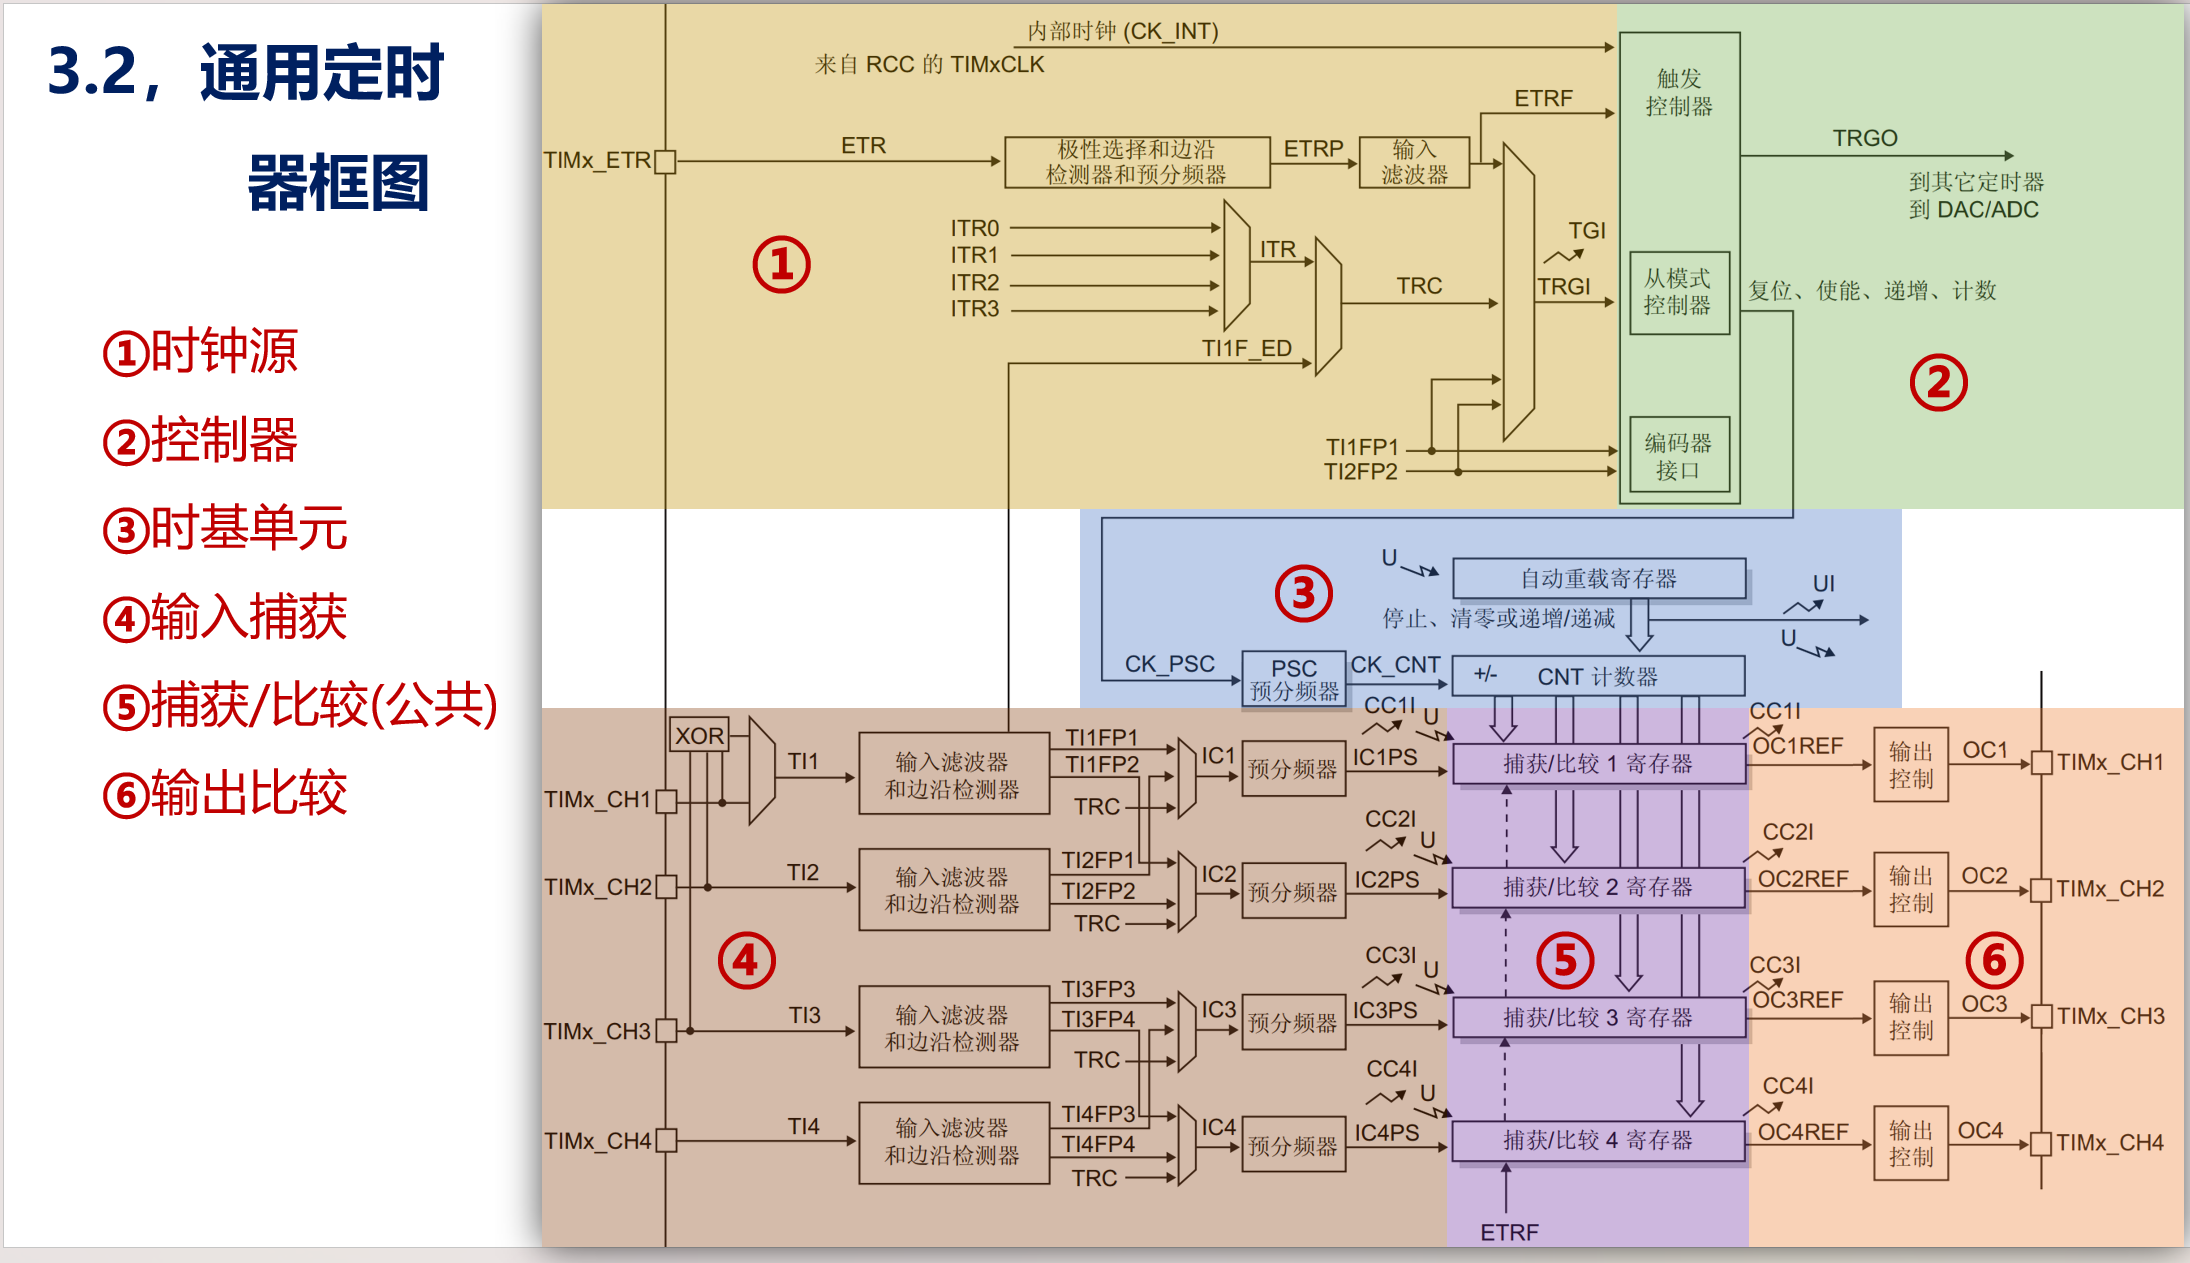The height and width of the screenshot is (1263, 2190).
Task: Click the ETRP signal label
Action: point(1313,148)
